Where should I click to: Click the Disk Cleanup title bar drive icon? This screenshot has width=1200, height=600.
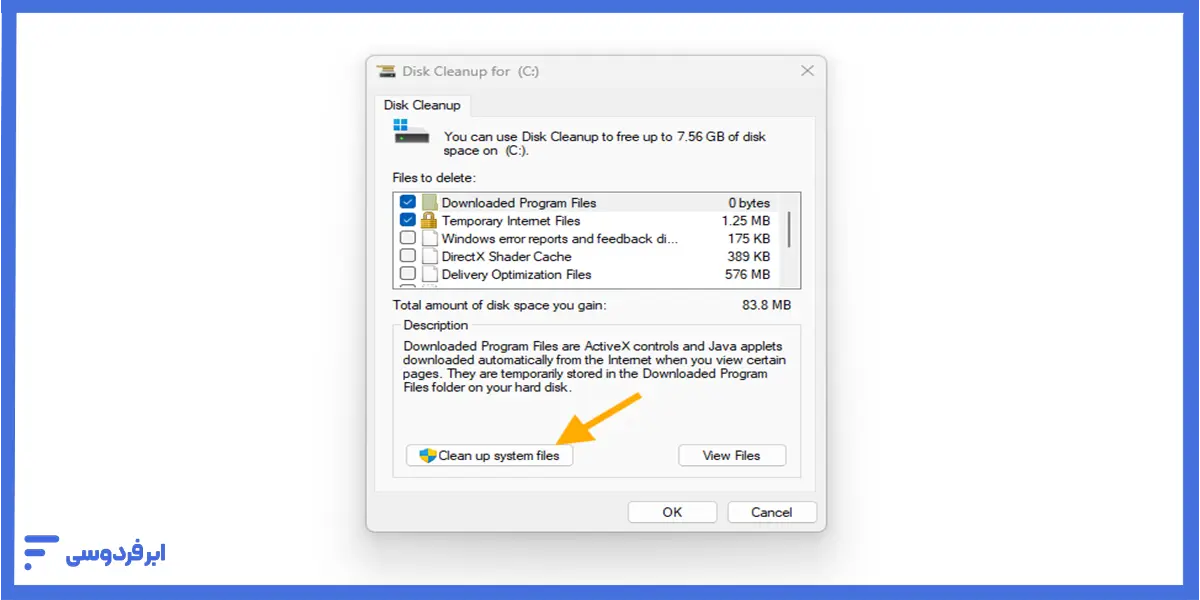coord(386,71)
